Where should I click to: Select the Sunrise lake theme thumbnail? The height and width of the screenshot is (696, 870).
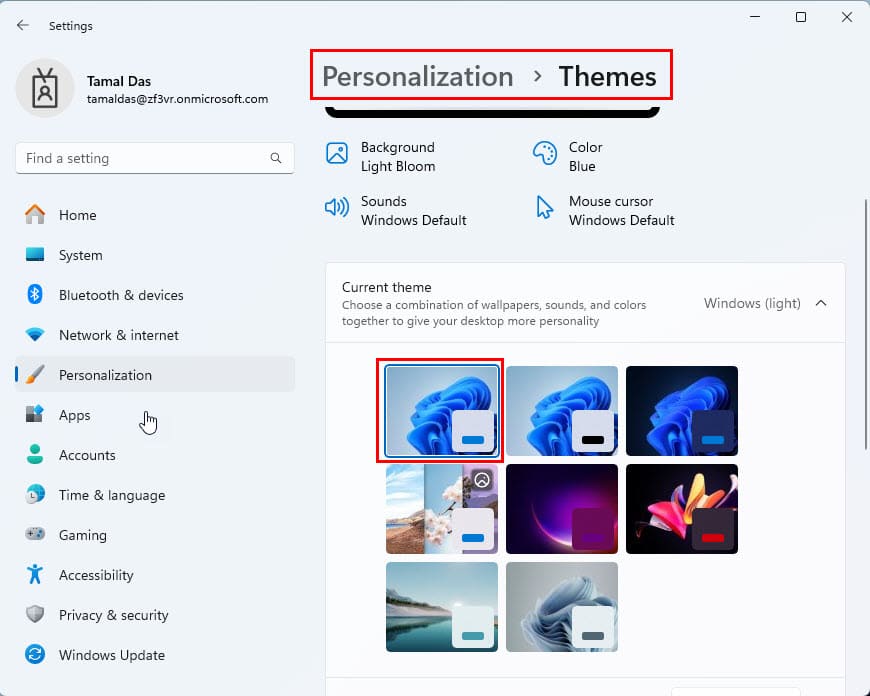click(442, 607)
